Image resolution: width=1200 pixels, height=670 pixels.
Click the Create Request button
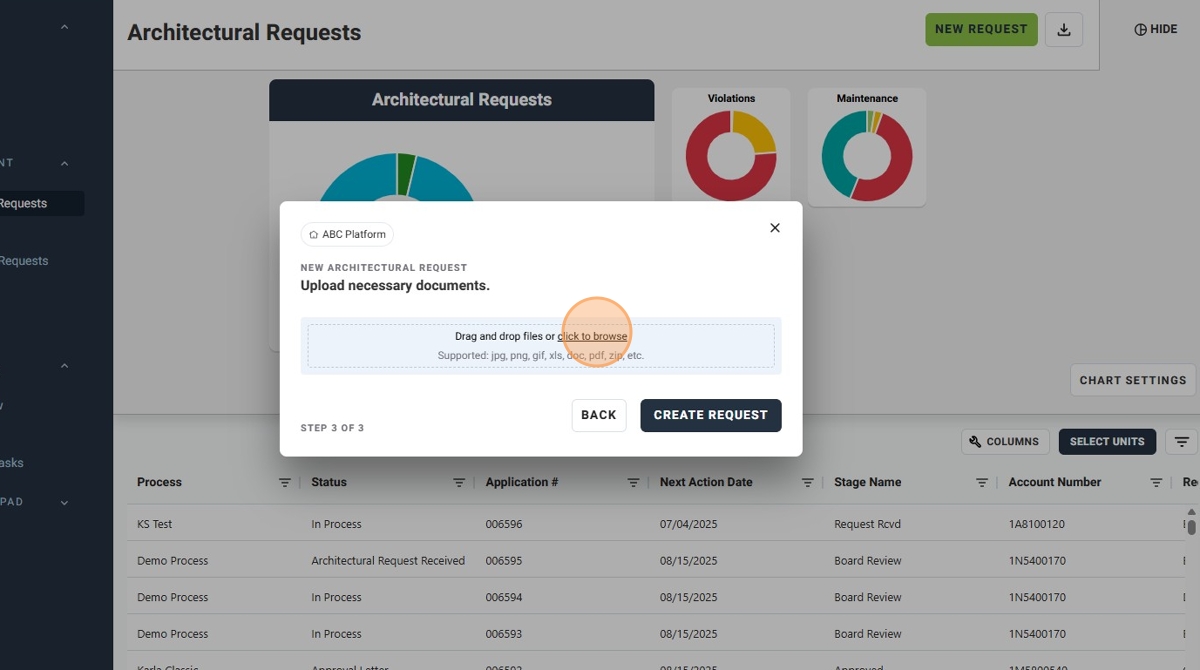tap(711, 415)
